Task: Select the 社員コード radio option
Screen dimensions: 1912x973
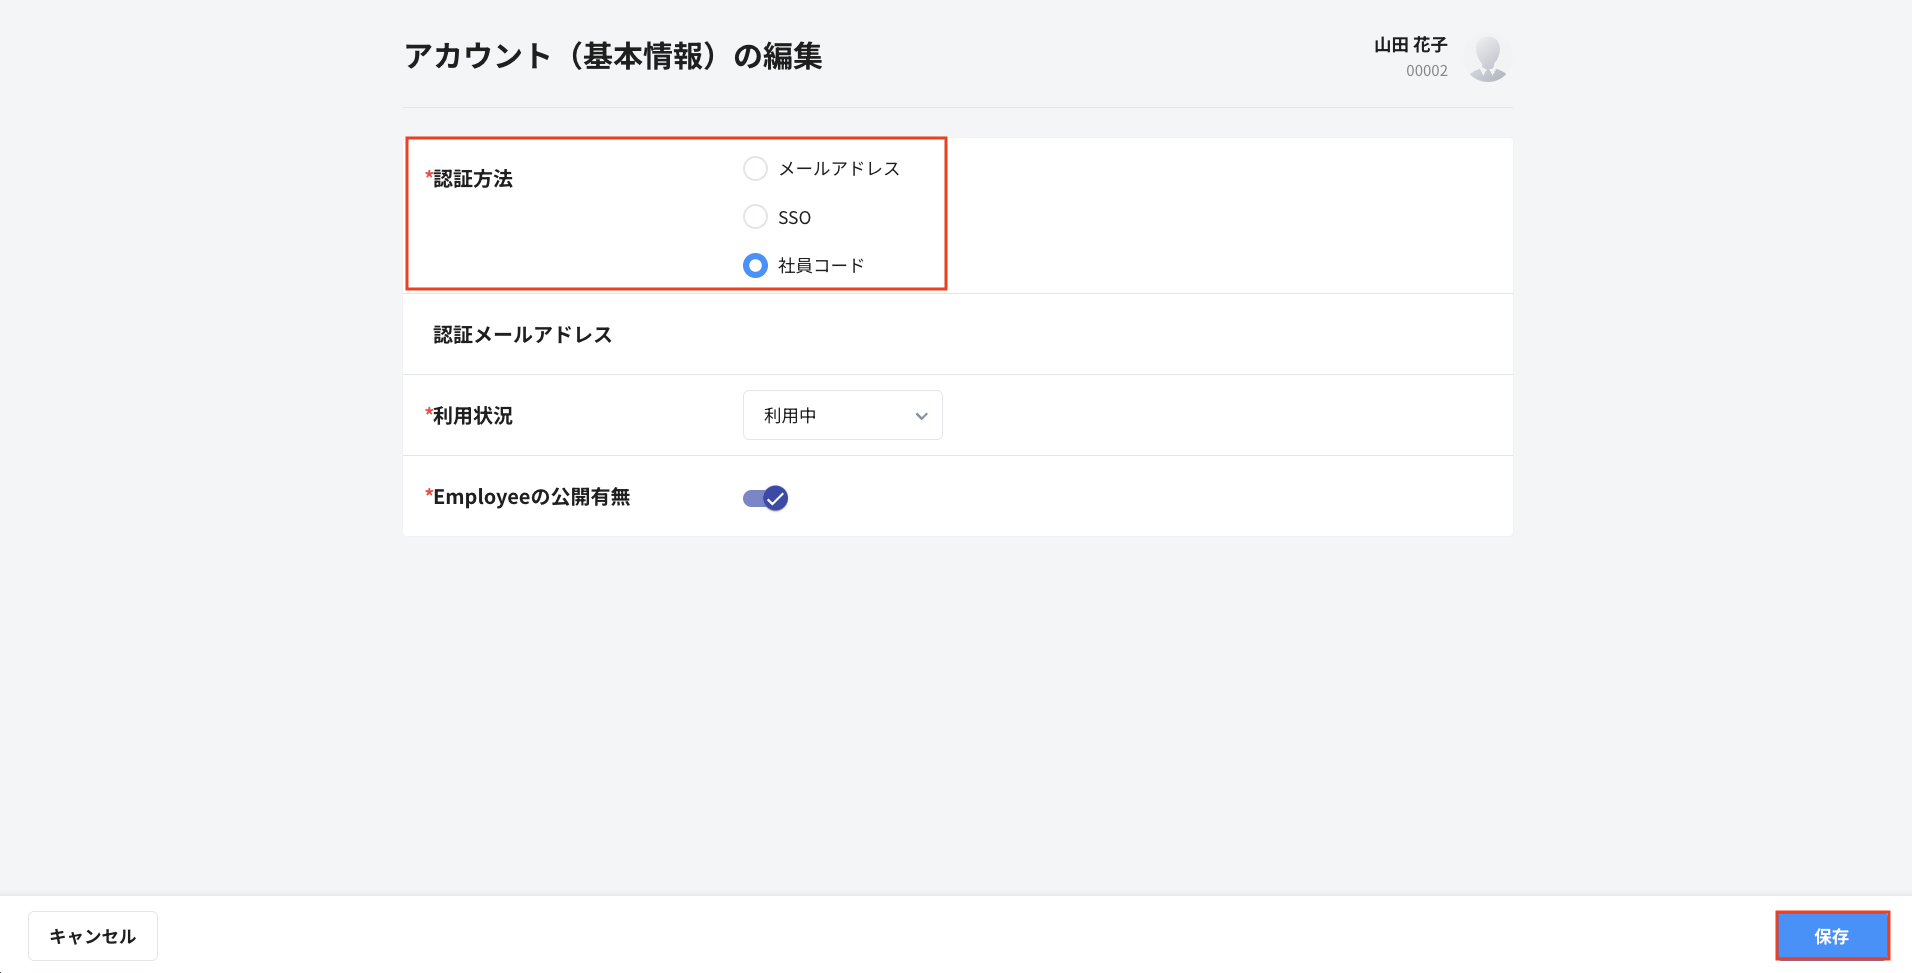Action: [755, 265]
